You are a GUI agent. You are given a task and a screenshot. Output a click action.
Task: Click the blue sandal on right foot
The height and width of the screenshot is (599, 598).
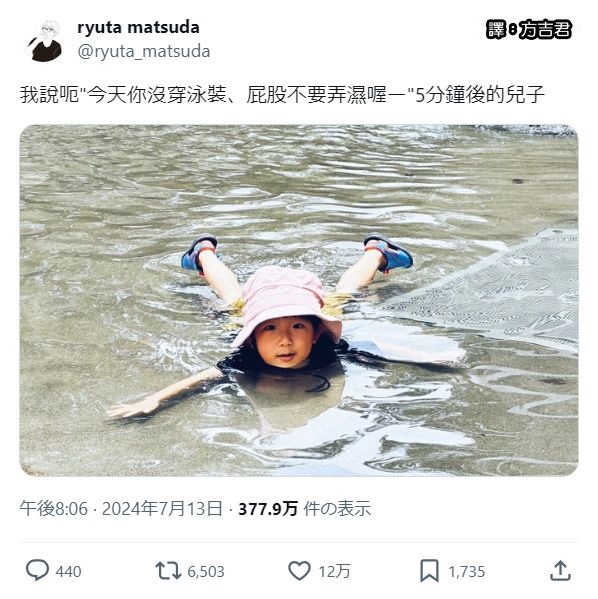coord(389,252)
